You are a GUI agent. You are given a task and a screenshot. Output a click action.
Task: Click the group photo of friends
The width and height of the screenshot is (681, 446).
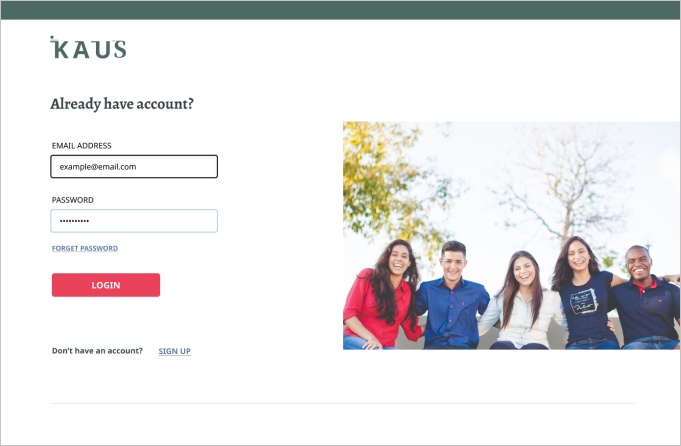tap(512, 235)
